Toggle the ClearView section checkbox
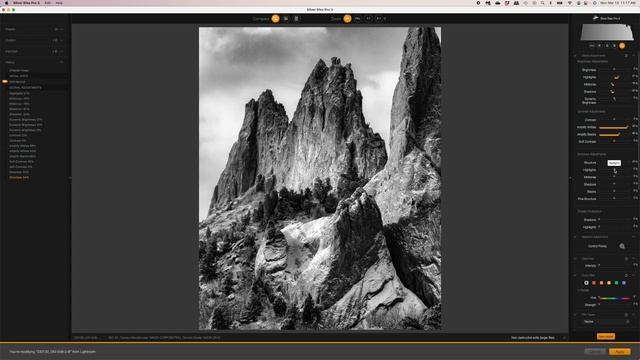Image resolution: width=640 pixels, height=360 pixels. (x=576, y=259)
